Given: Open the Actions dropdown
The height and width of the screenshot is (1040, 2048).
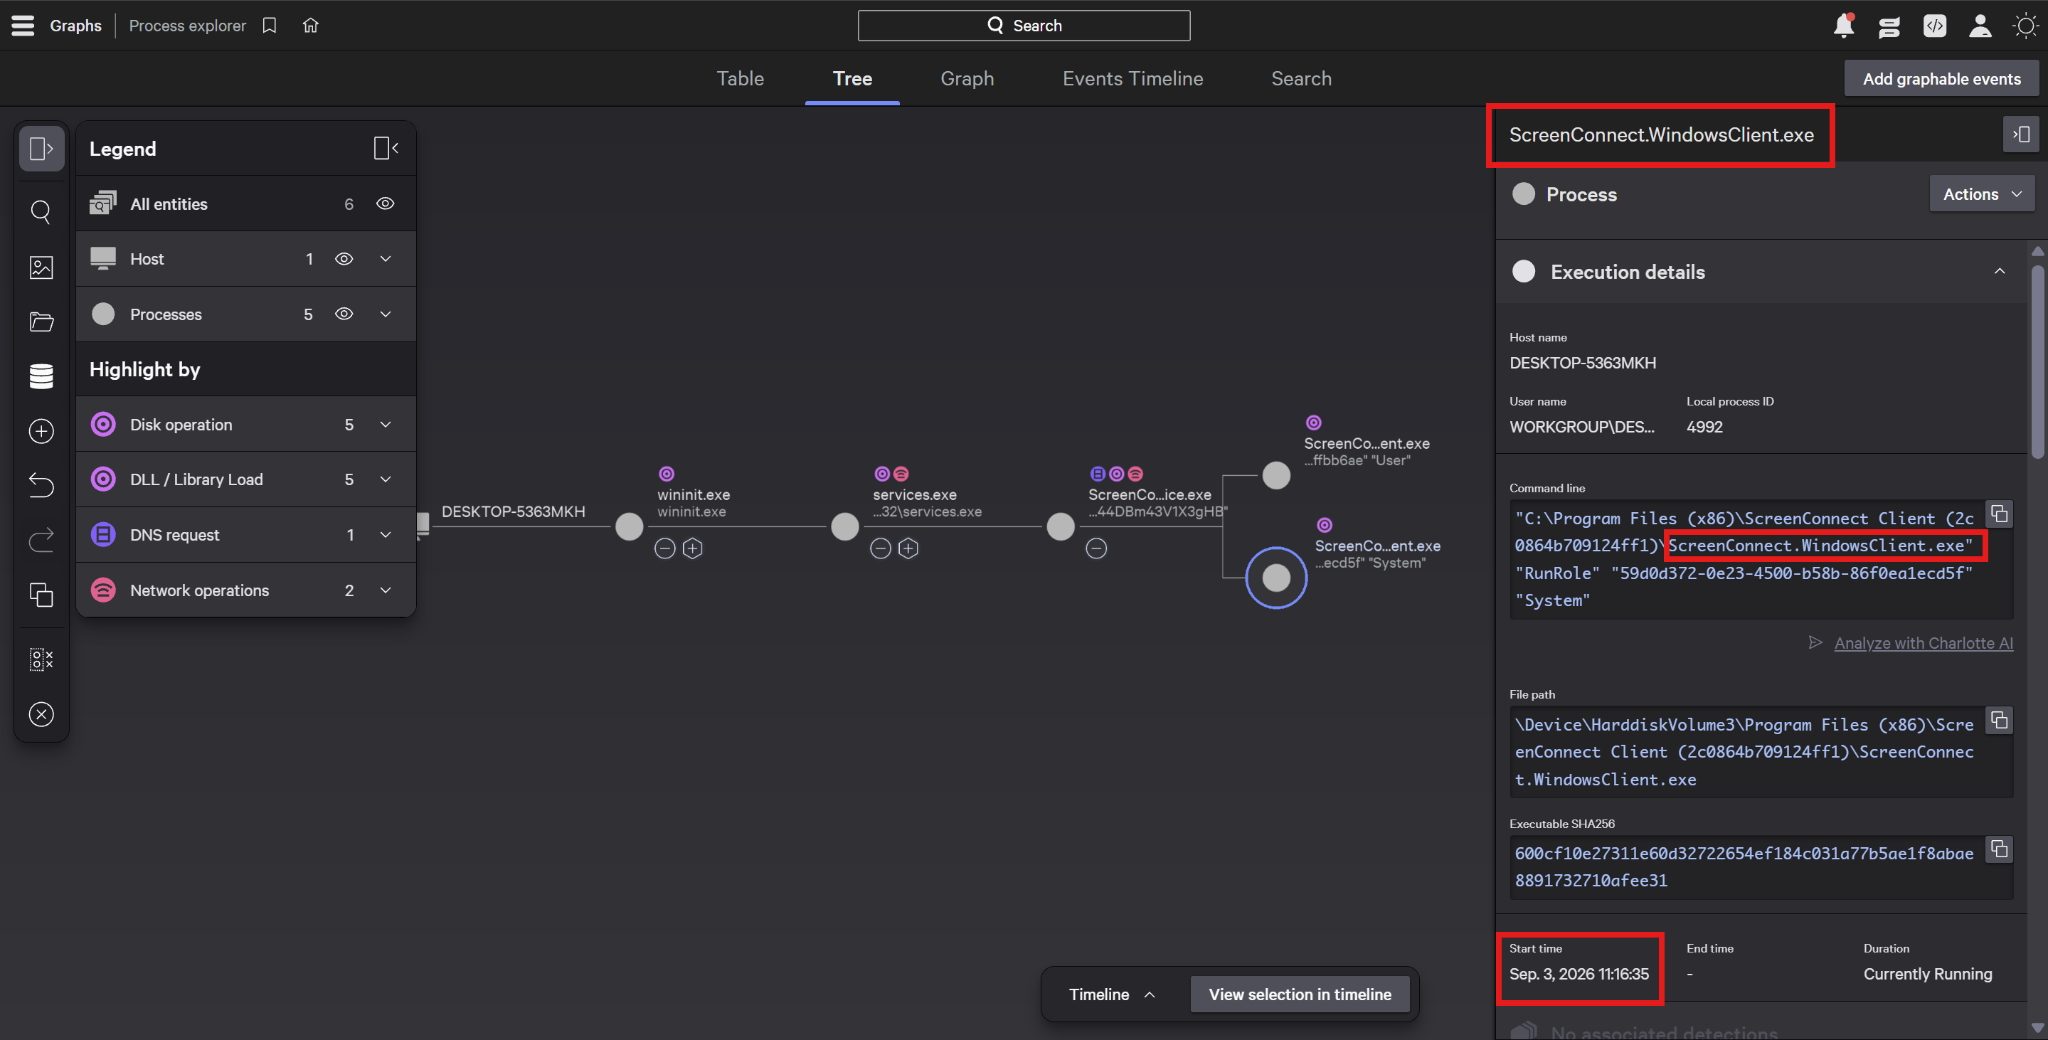Looking at the screenshot, I should coord(1982,194).
